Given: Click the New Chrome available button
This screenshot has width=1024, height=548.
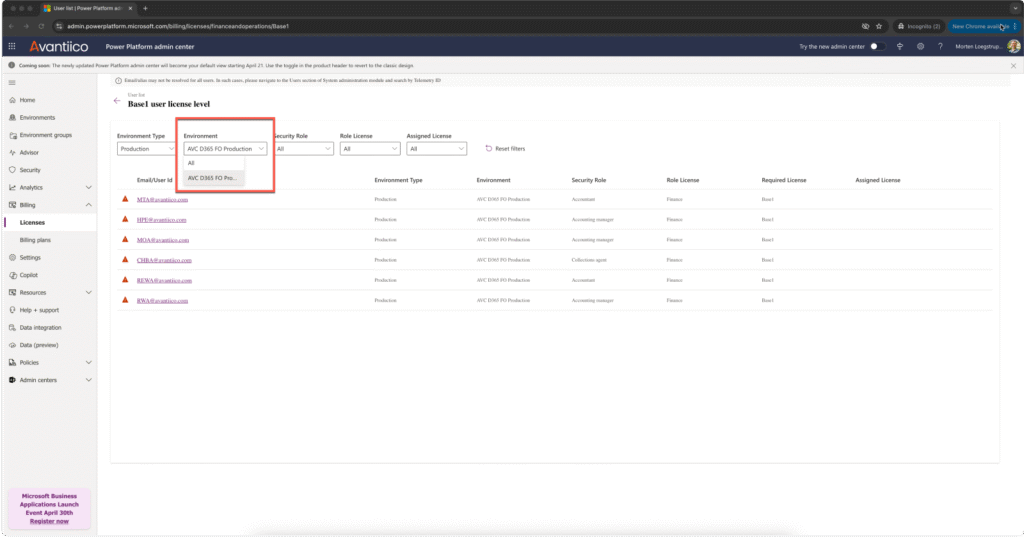Looking at the screenshot, I should point(983,26).
